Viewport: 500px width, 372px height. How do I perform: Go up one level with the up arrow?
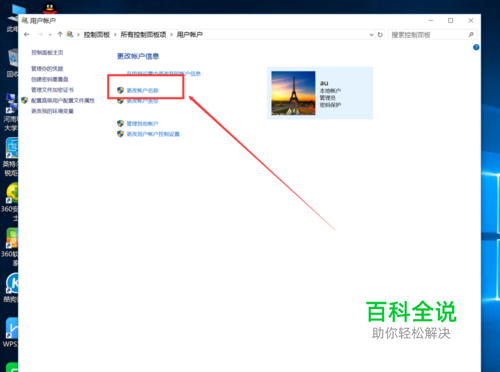pyautogui.click(x=60, y=34)
